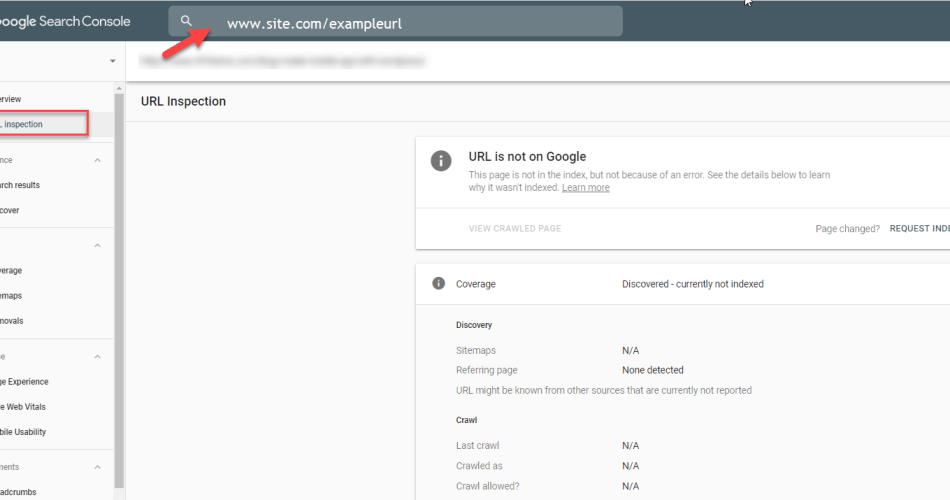Click the 'Referring page' label

(487, 370)
